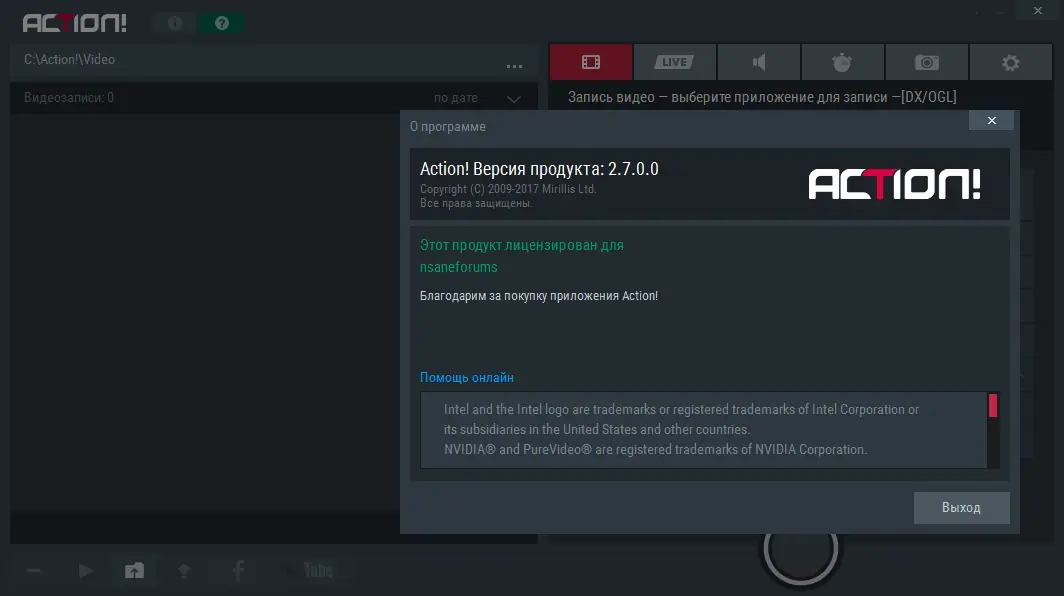
Task: Expand the 'по дате' sort dropdown
Action: click(514, 99)
